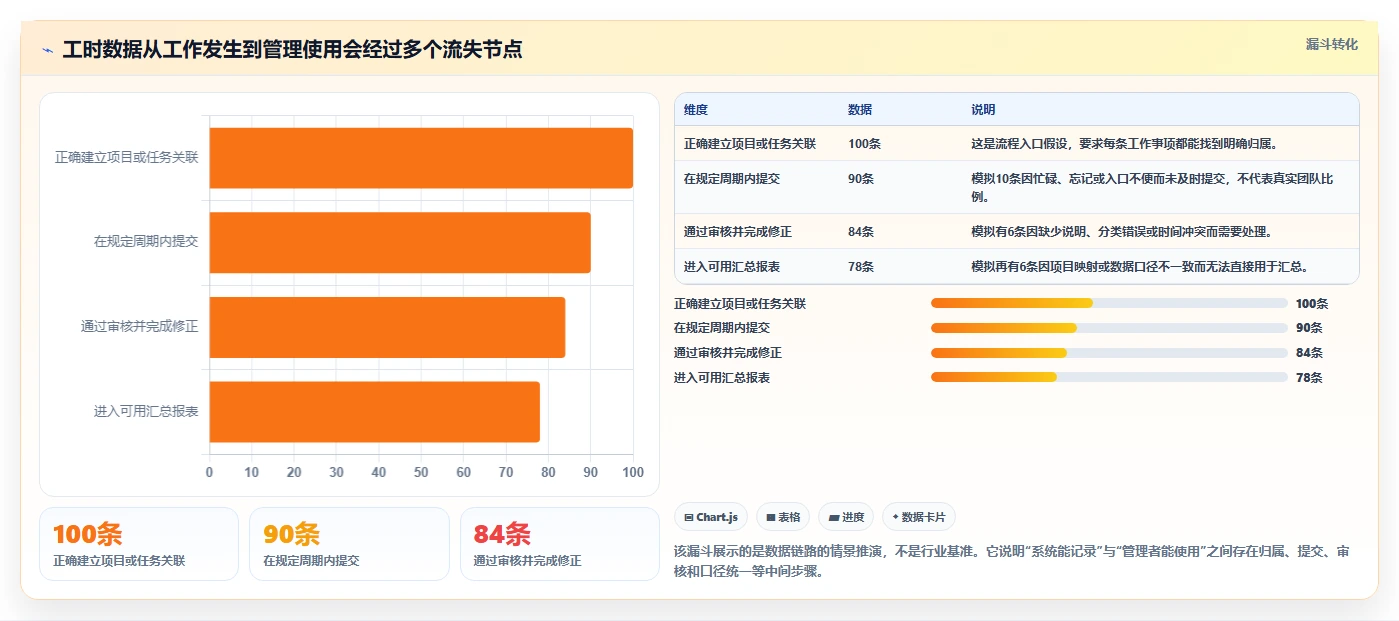Open the 100条 data card
Screen dimensions: 1399x621
click(139, 544)
